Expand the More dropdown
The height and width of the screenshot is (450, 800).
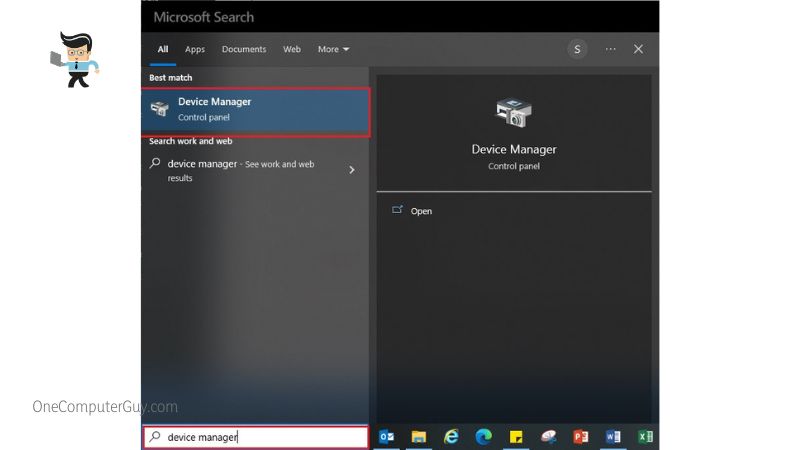(x=333, y=49)
